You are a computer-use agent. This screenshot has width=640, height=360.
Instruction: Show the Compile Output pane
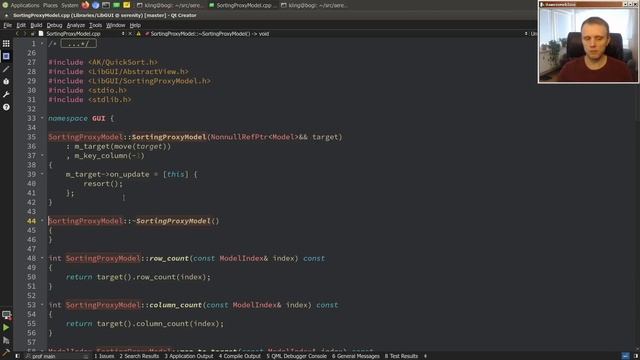coord(240,356)
